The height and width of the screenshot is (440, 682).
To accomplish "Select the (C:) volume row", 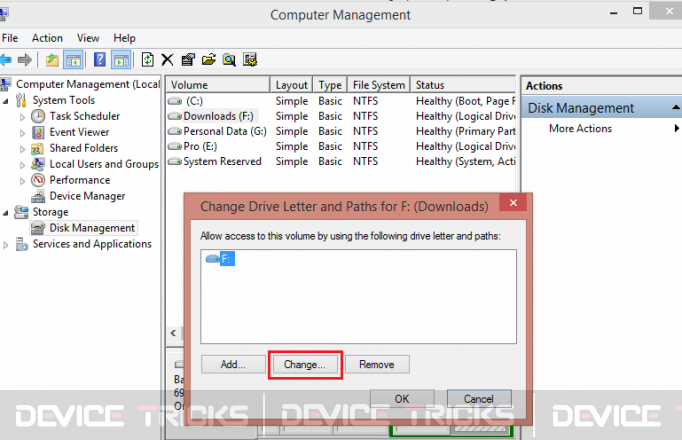I will (341, 101).
